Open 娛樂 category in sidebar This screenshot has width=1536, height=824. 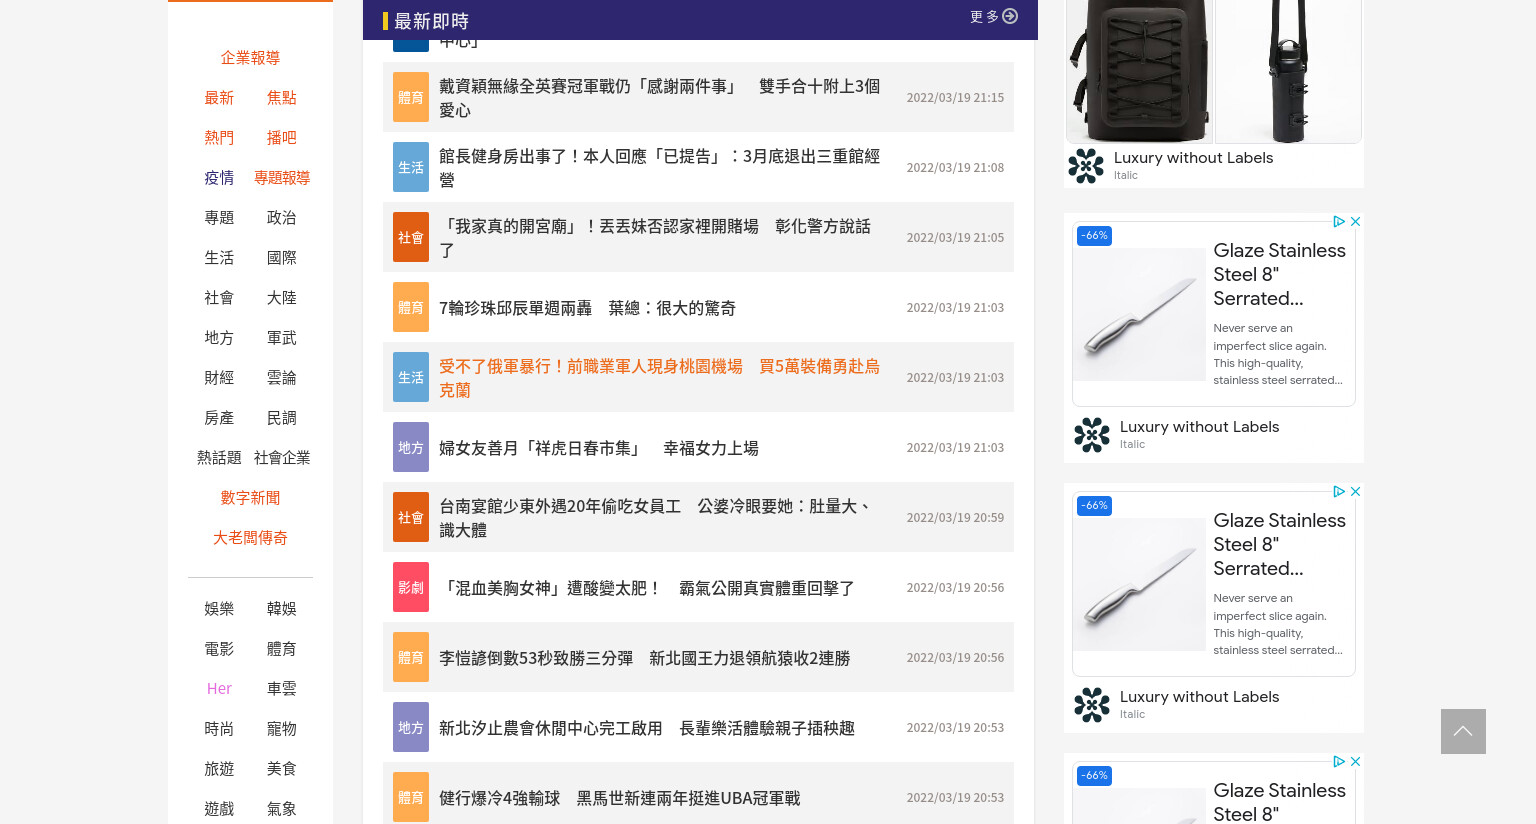click(219, 609)
